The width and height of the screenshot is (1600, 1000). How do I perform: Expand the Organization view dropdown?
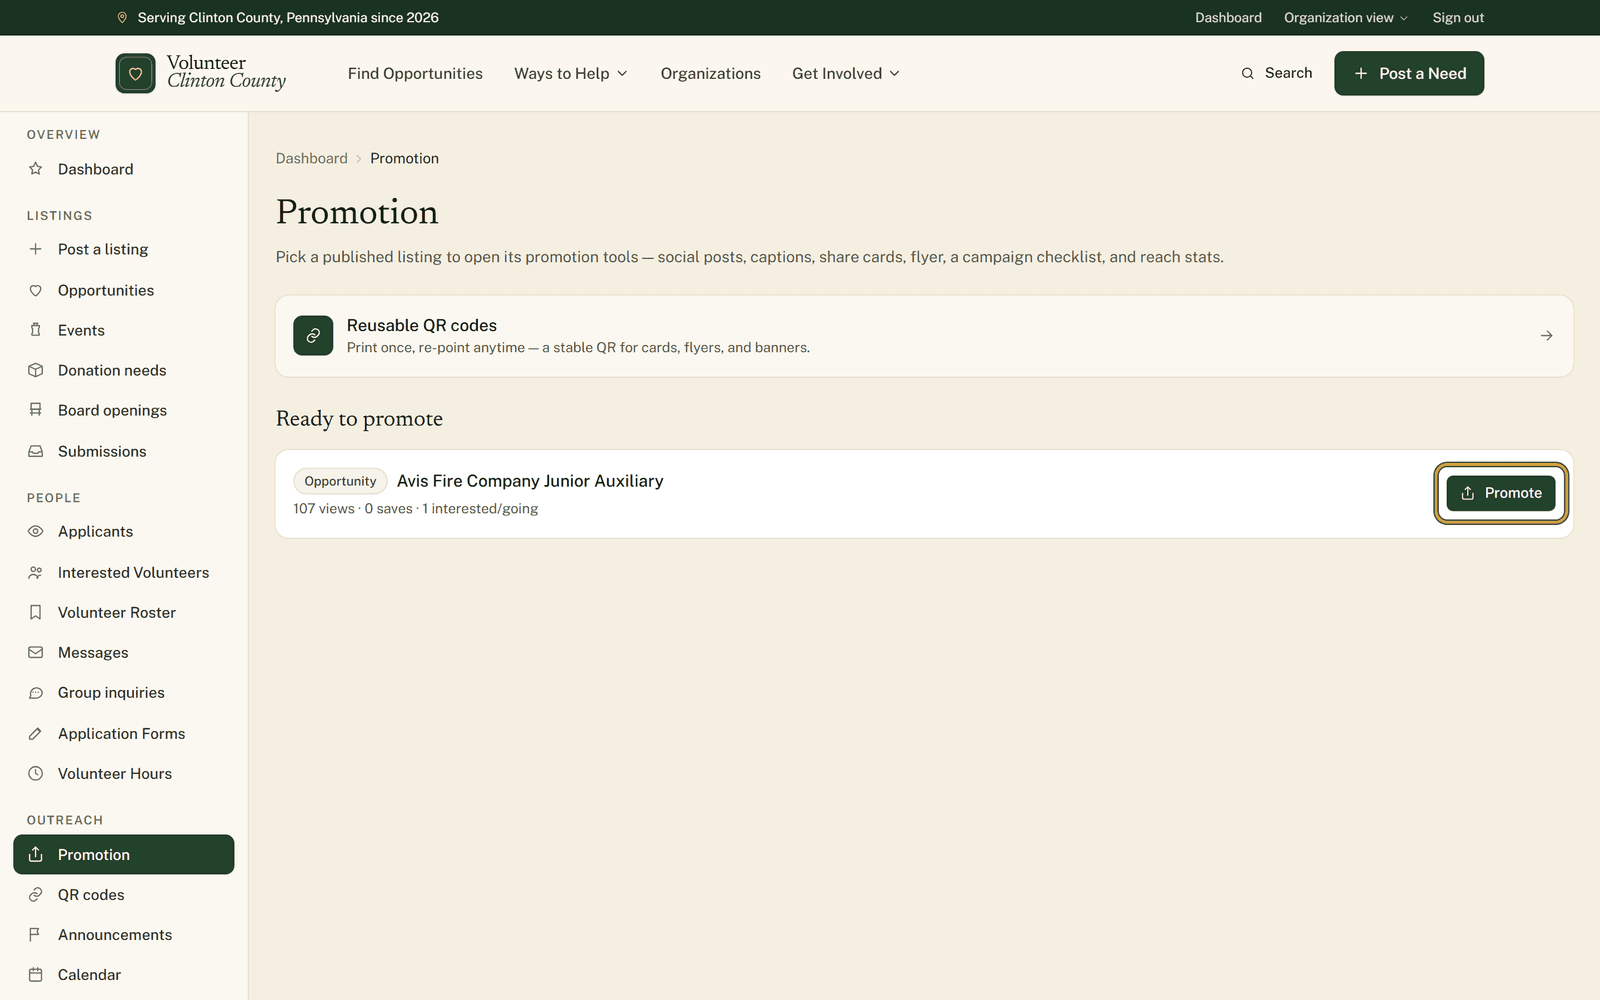coord(1346,18)
